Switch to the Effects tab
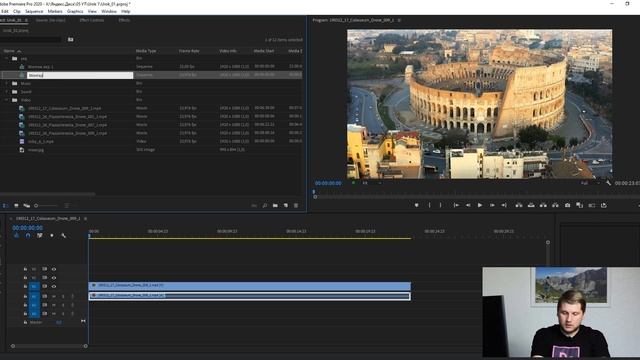 tap(124, 20)
